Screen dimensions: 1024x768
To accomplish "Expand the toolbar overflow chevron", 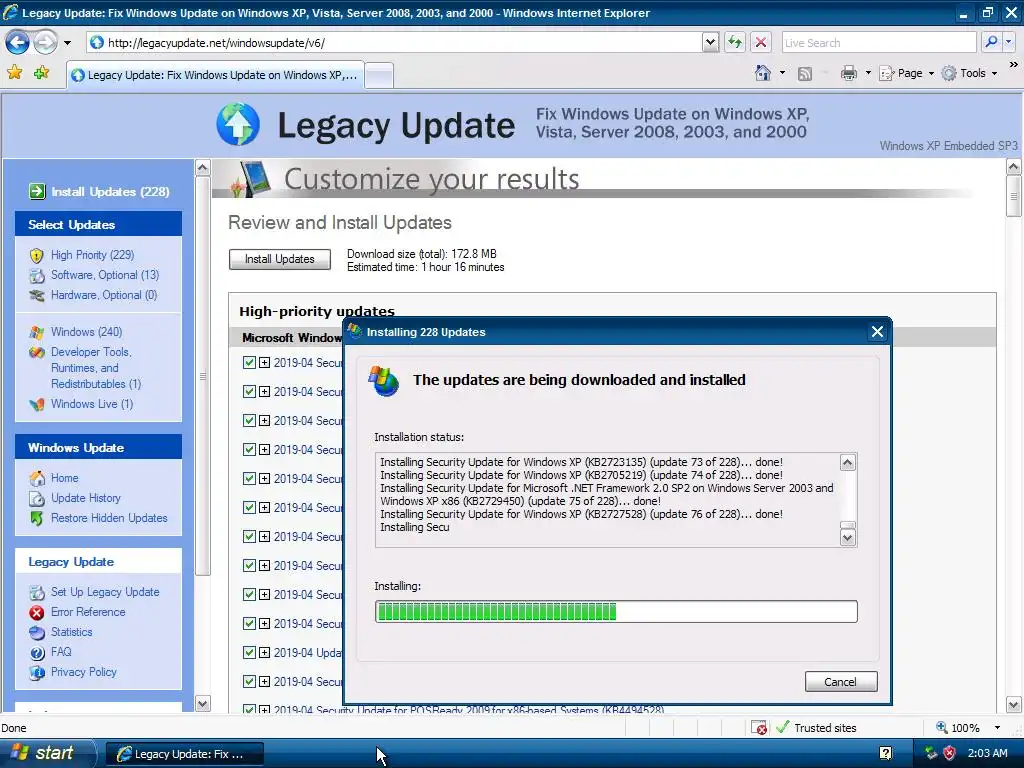I will 1014,65.
